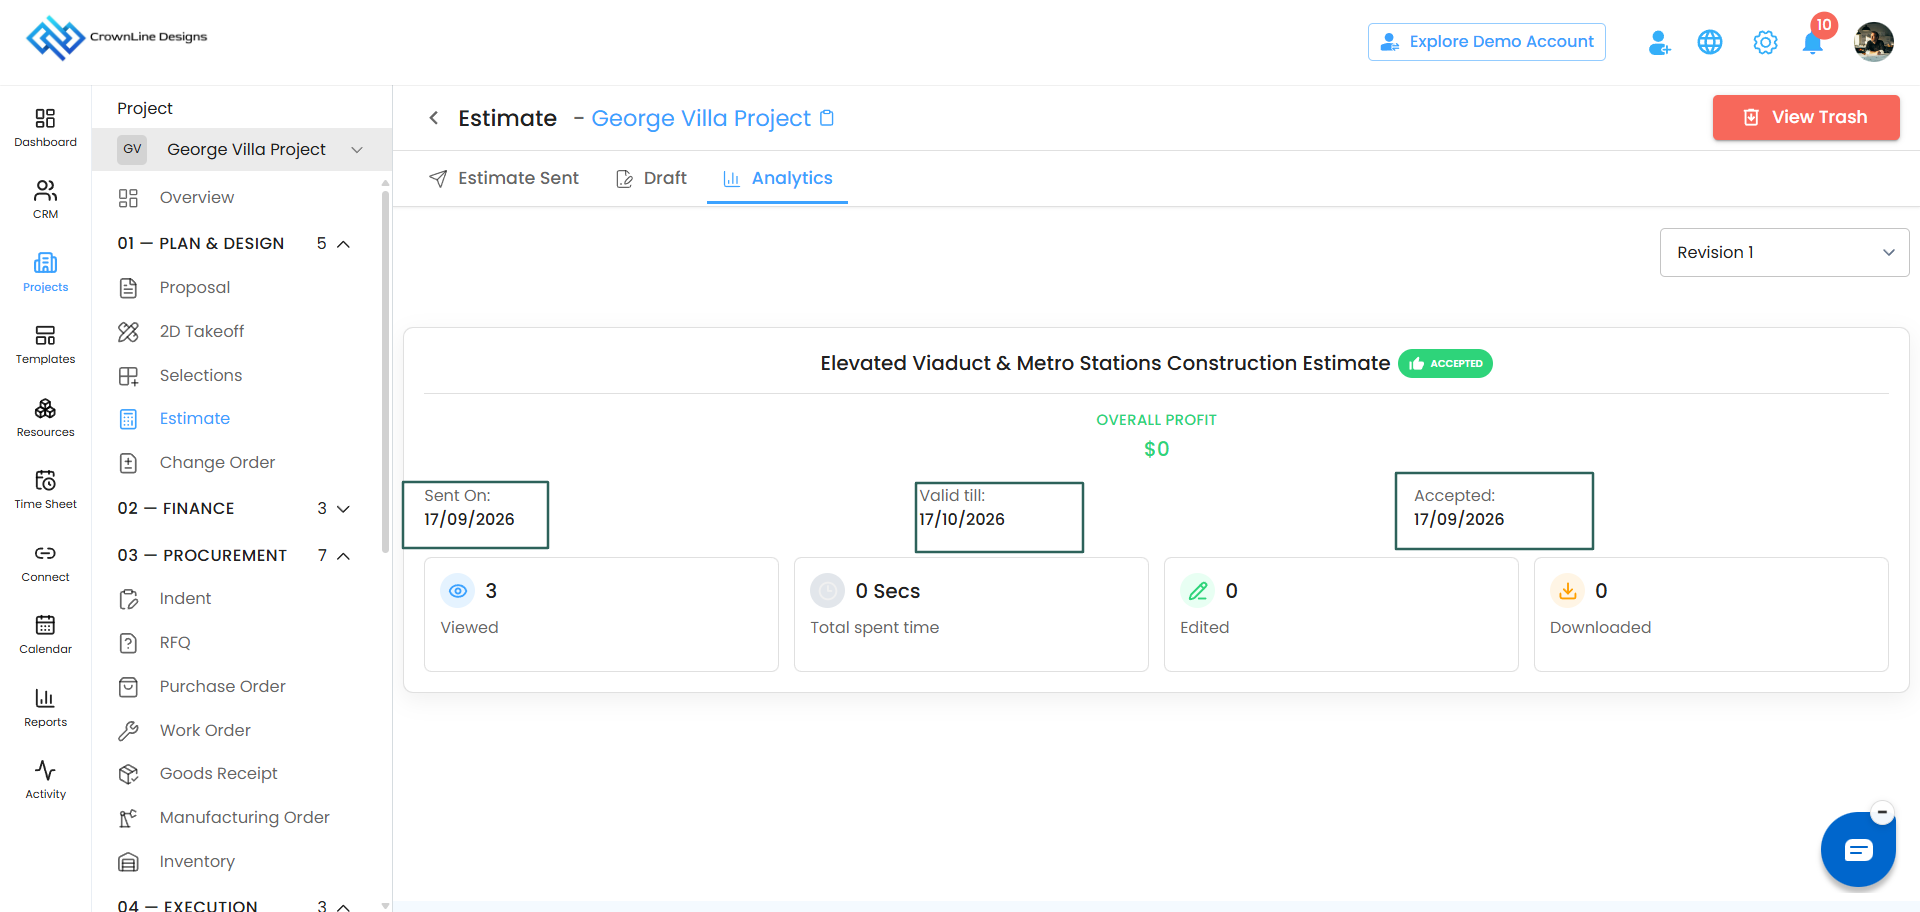Open Purchase Order in project menu
1920x912 pixels.
[222, 686]
